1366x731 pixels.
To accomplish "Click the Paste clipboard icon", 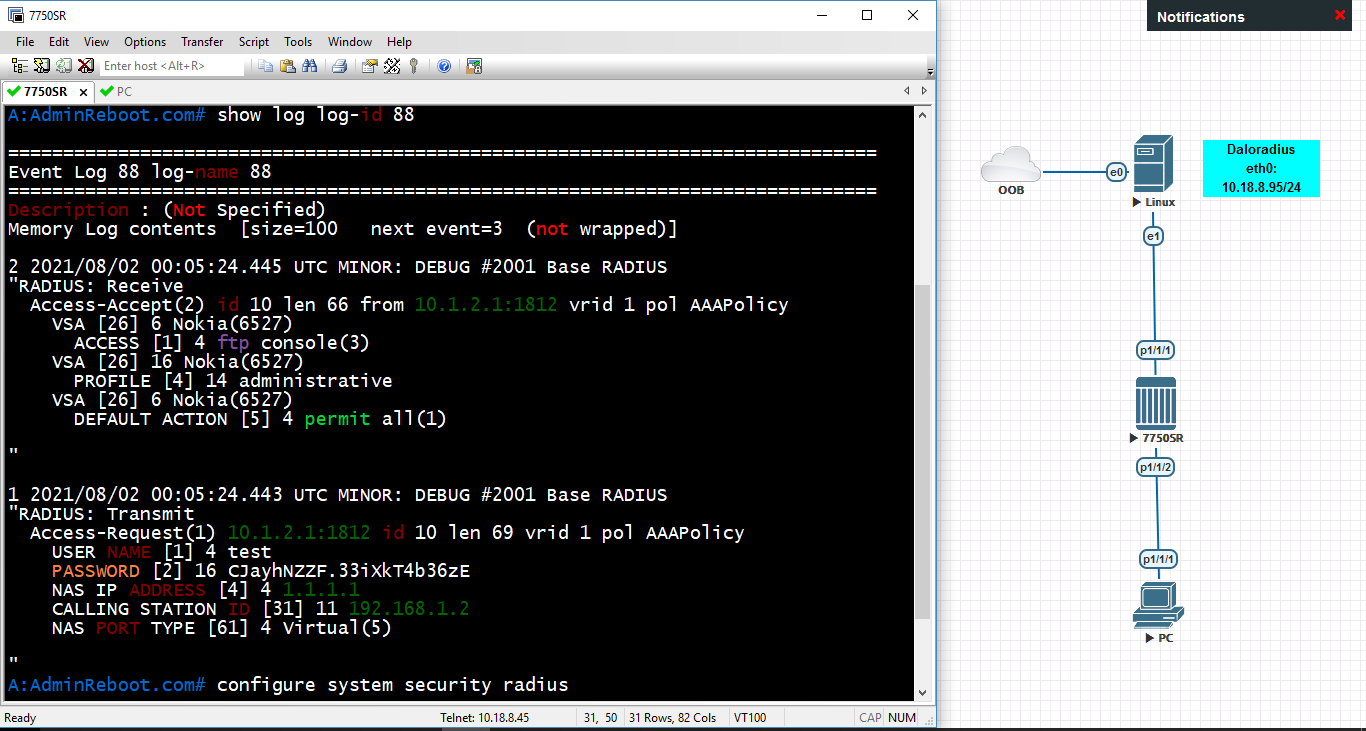I will pos(288,66).
